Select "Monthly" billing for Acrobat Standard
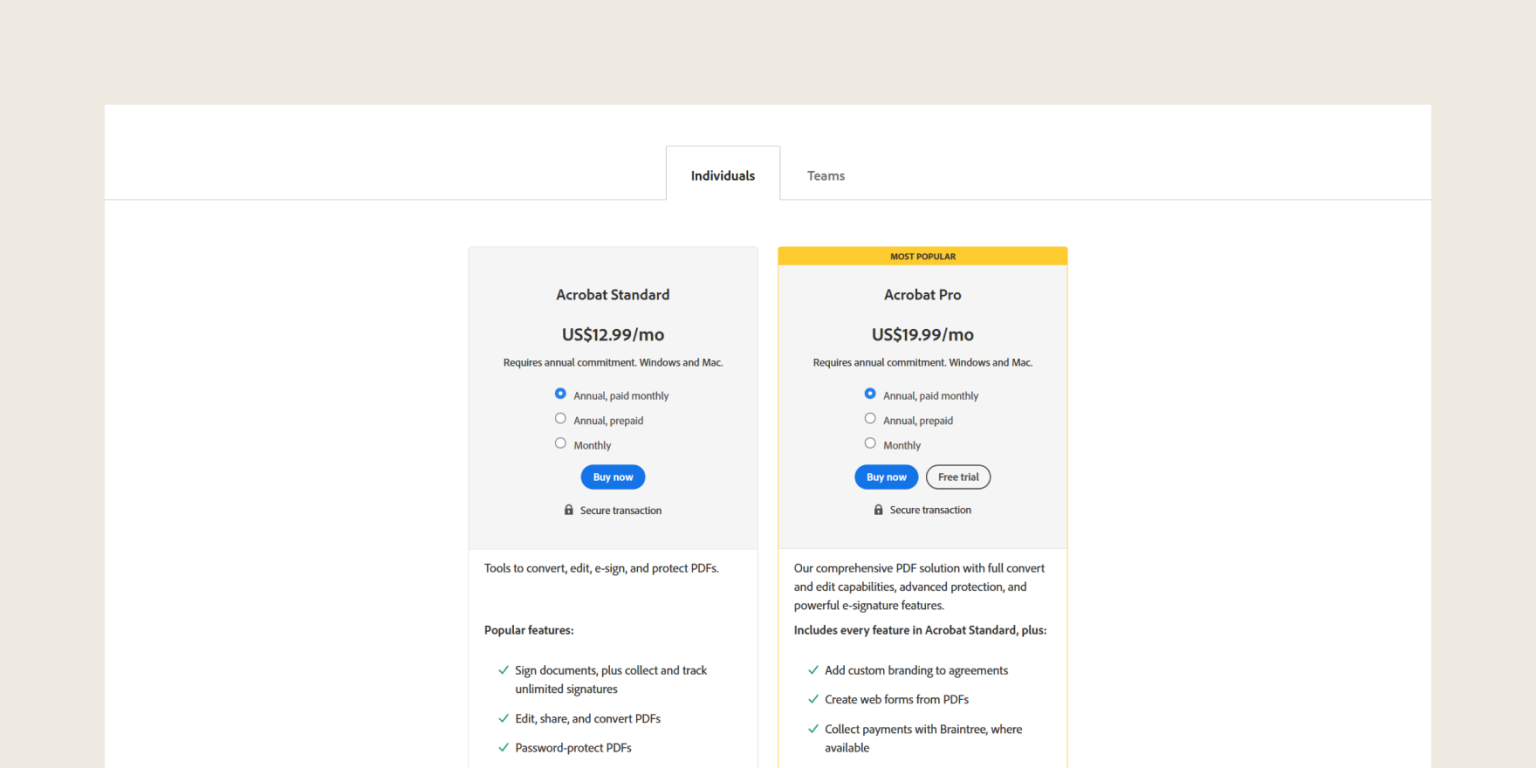The height and width of the screenshot is (768, 1536). (560, 443)
